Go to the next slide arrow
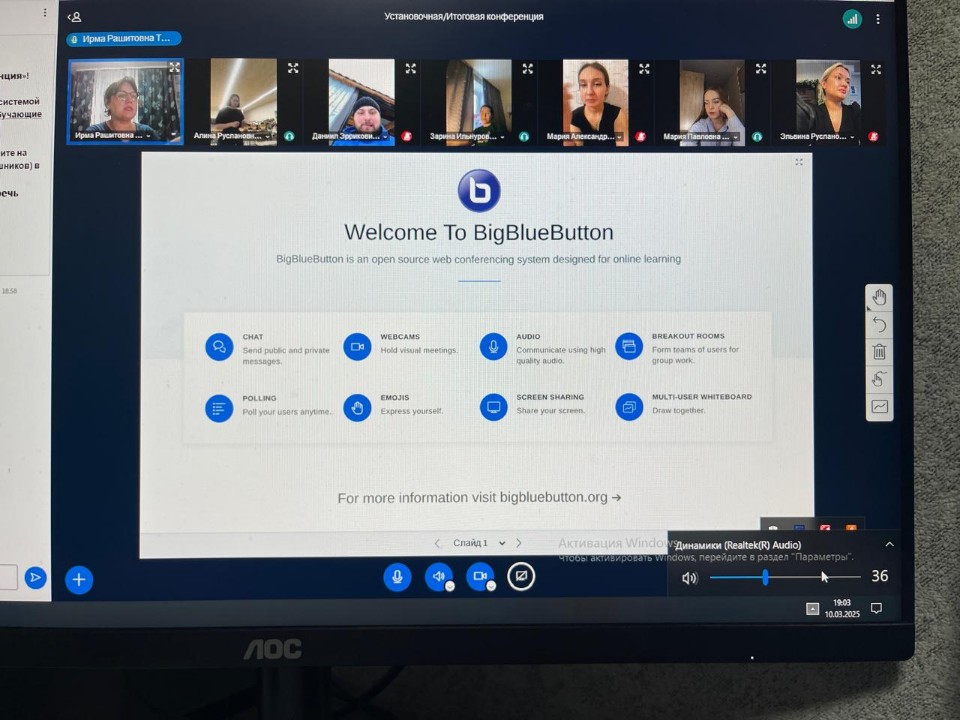960x720 pixels. click(518, 543)
